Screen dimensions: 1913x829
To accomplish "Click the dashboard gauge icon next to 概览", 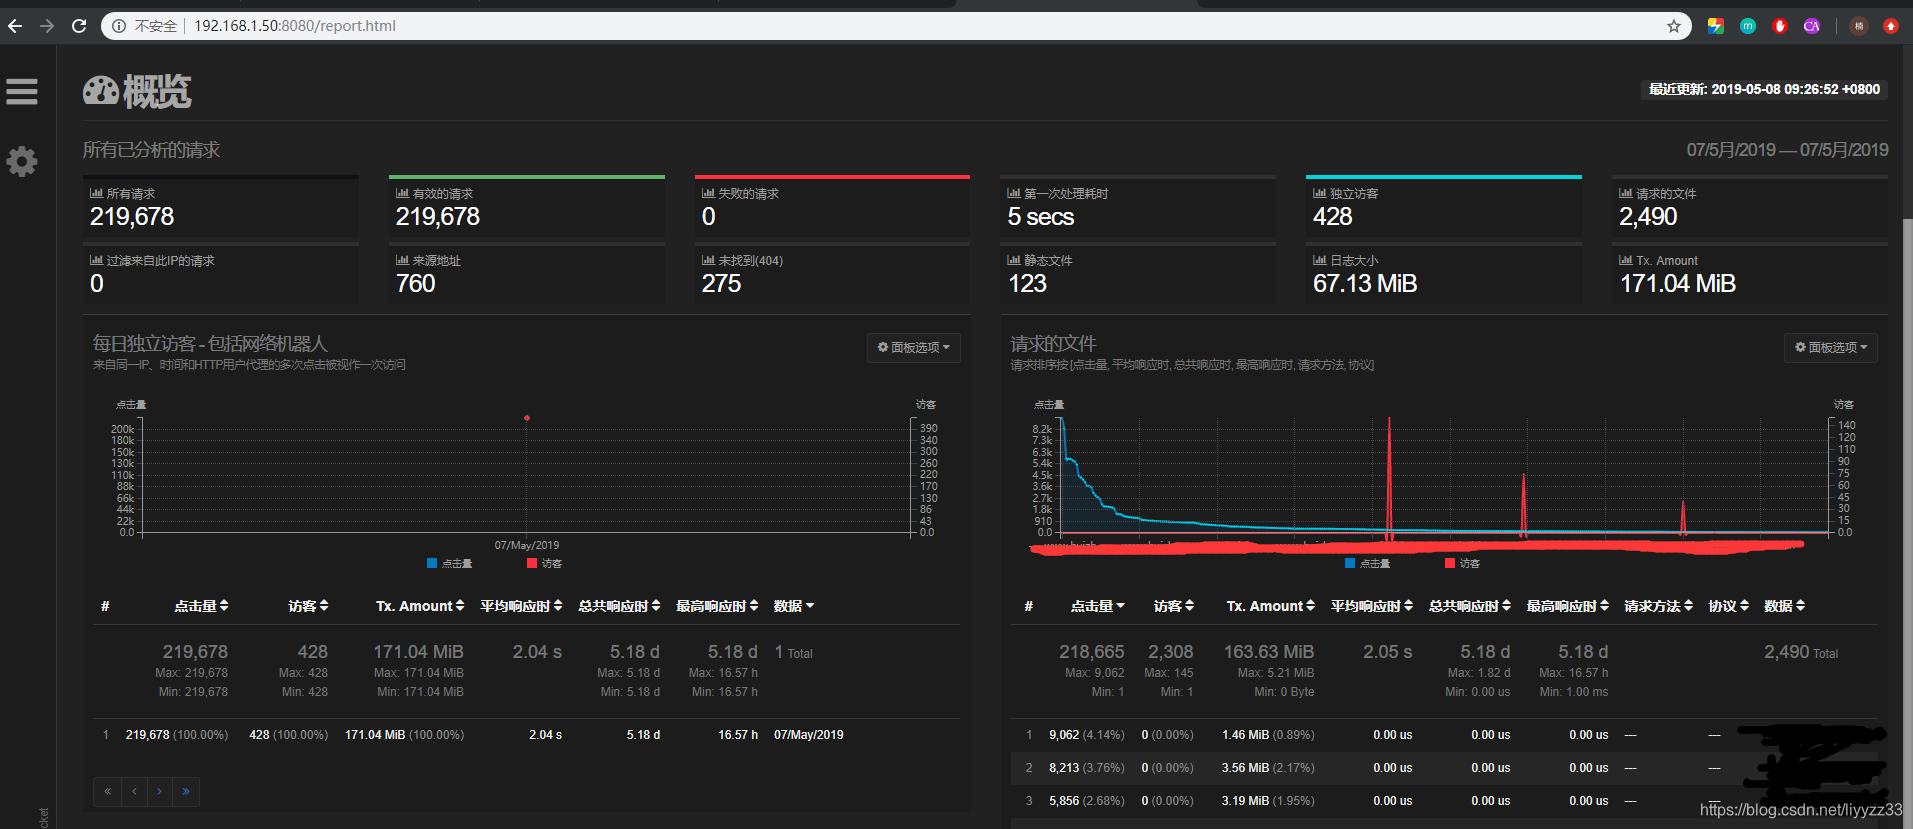I will 101,91.
